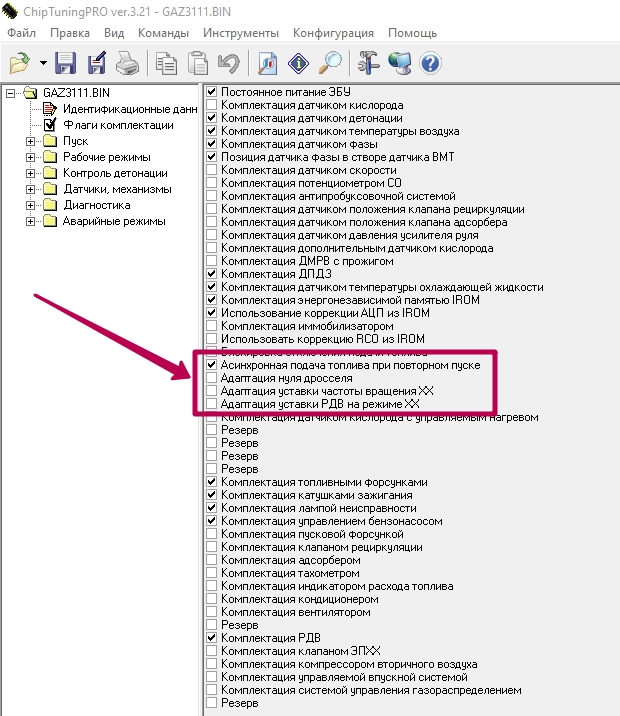The image size is (620, 716).
Task: Enable Комплектация иммобилизатором checkbox
Action: tap(211, 326)
